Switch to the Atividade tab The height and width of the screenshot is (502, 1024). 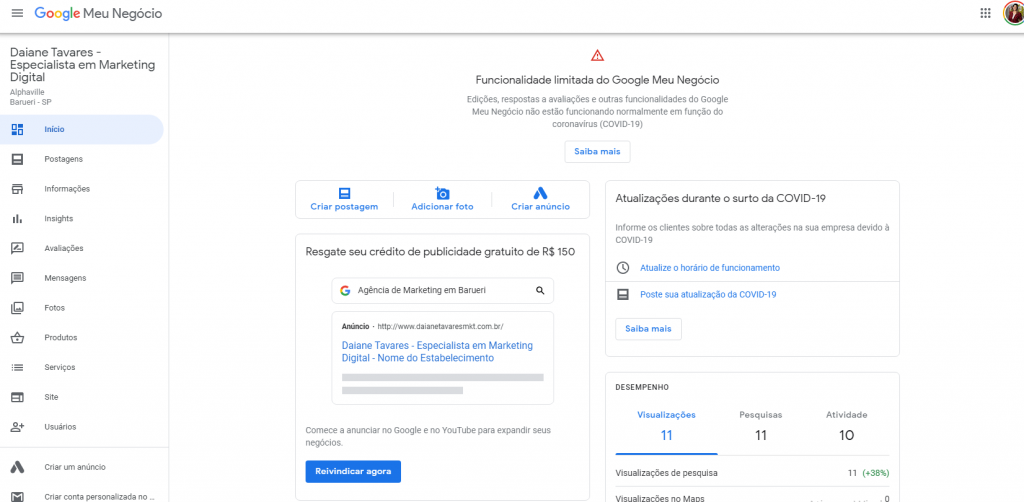846,425
